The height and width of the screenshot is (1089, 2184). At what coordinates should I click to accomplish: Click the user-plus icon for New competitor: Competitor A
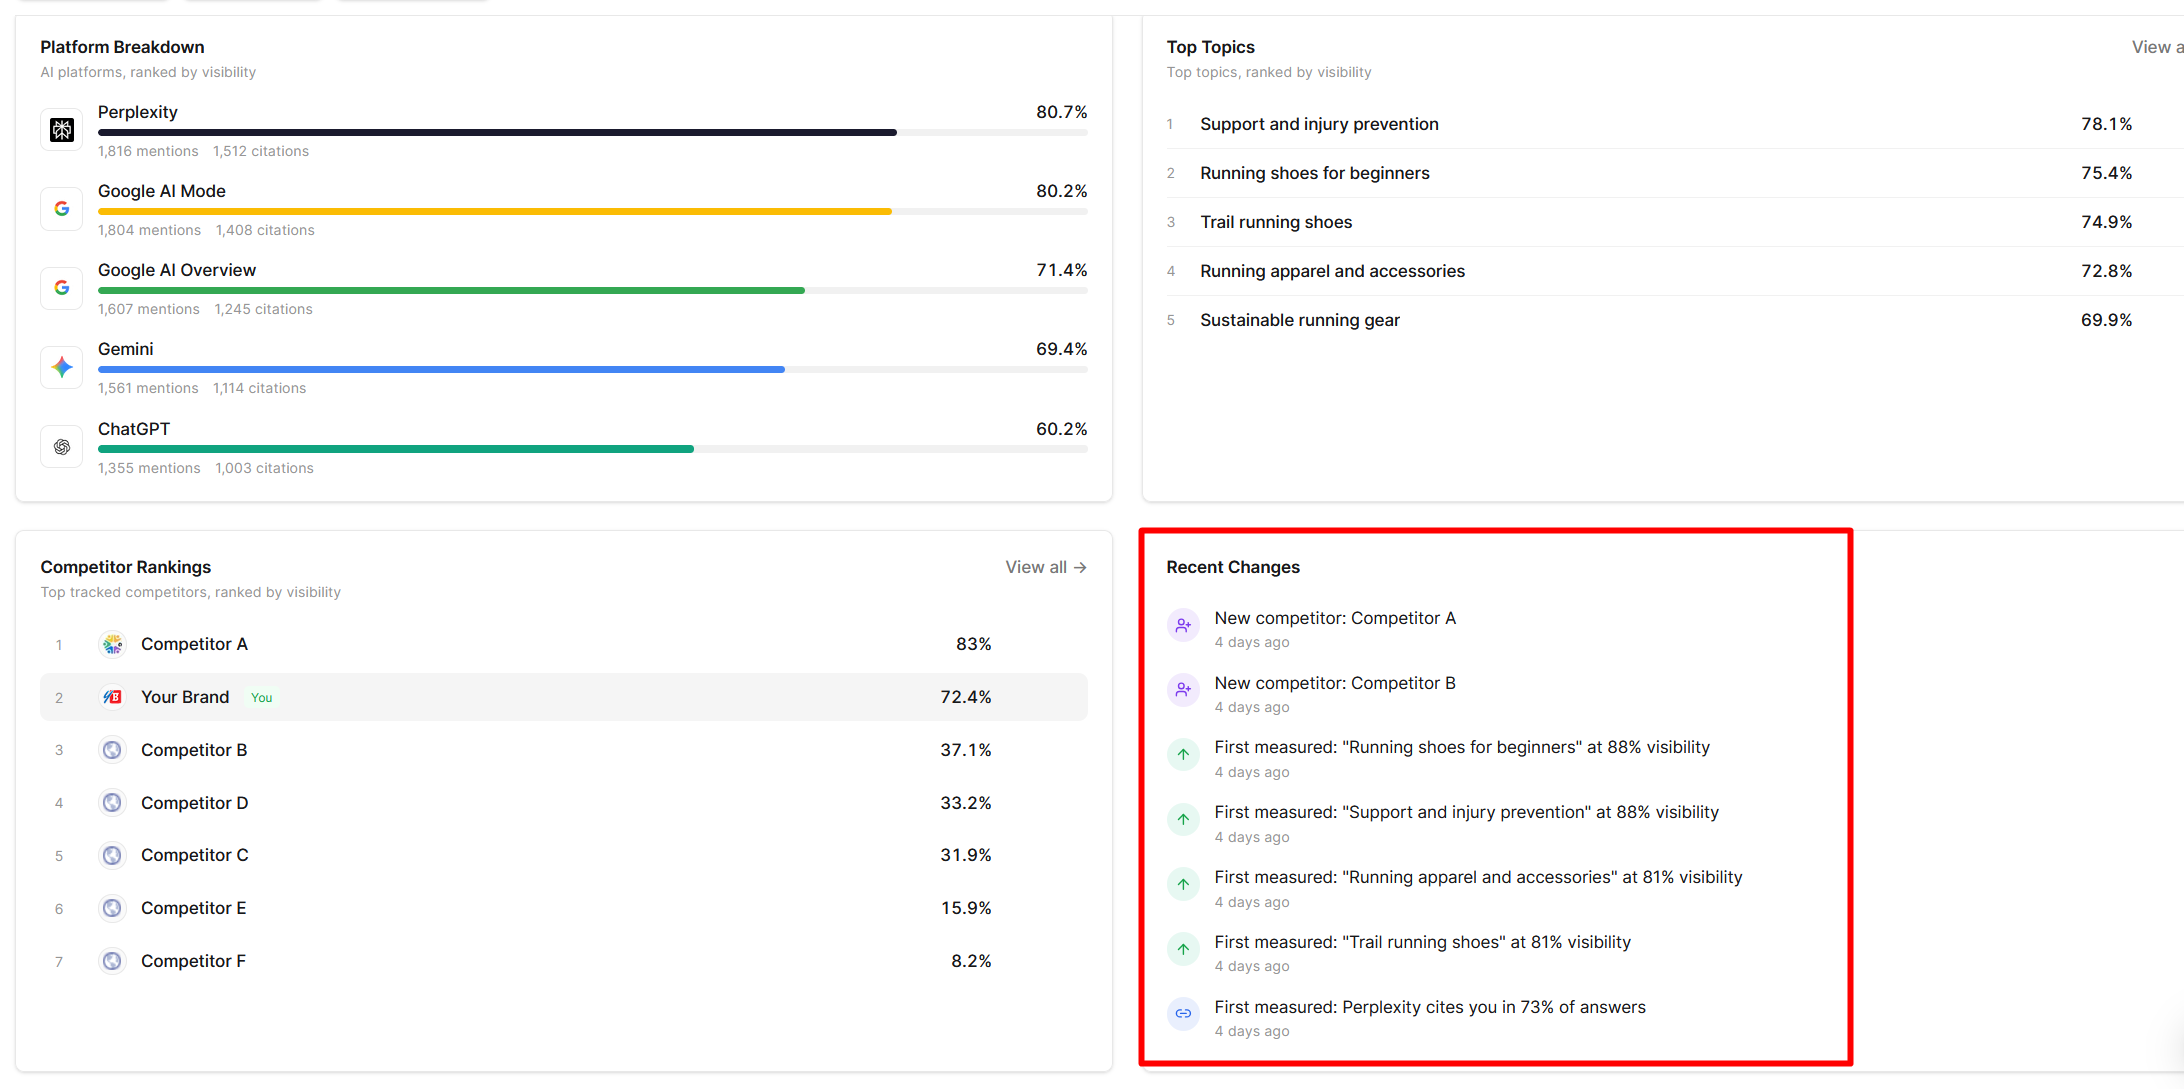point(1184,625)
